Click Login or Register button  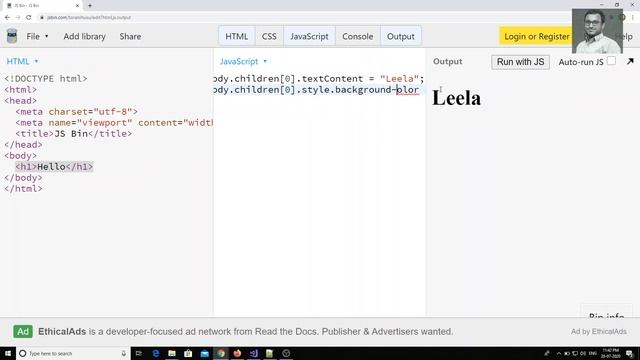[536, 36]
